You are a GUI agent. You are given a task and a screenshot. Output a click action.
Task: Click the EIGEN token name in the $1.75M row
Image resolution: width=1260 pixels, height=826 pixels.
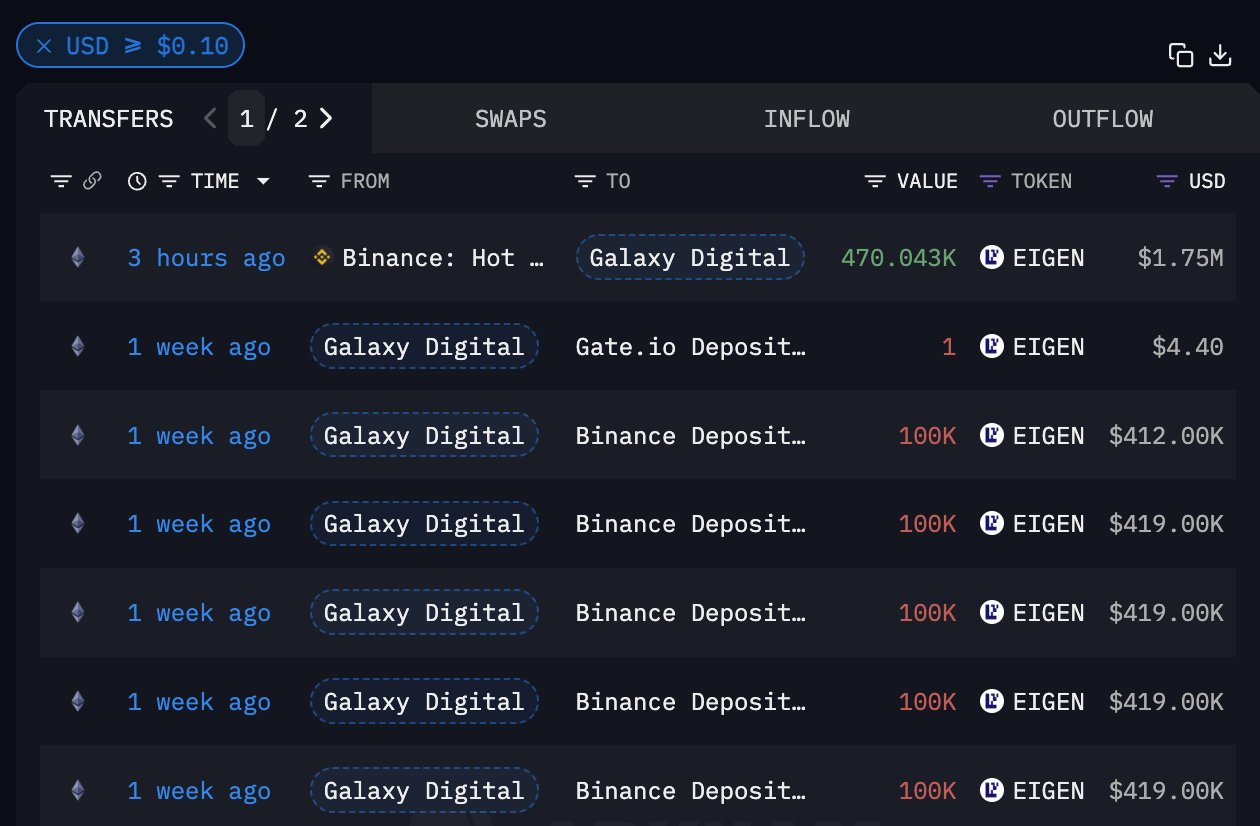tap(1048, 258)
